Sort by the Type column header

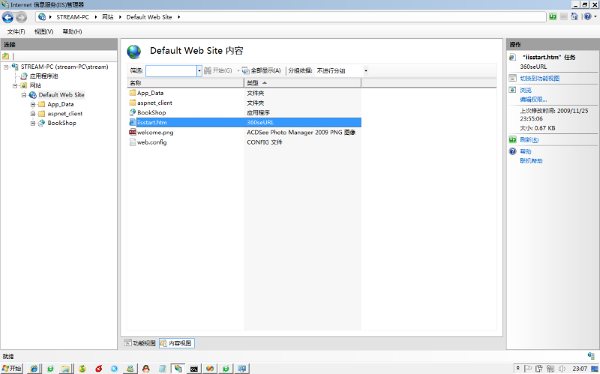302,83
